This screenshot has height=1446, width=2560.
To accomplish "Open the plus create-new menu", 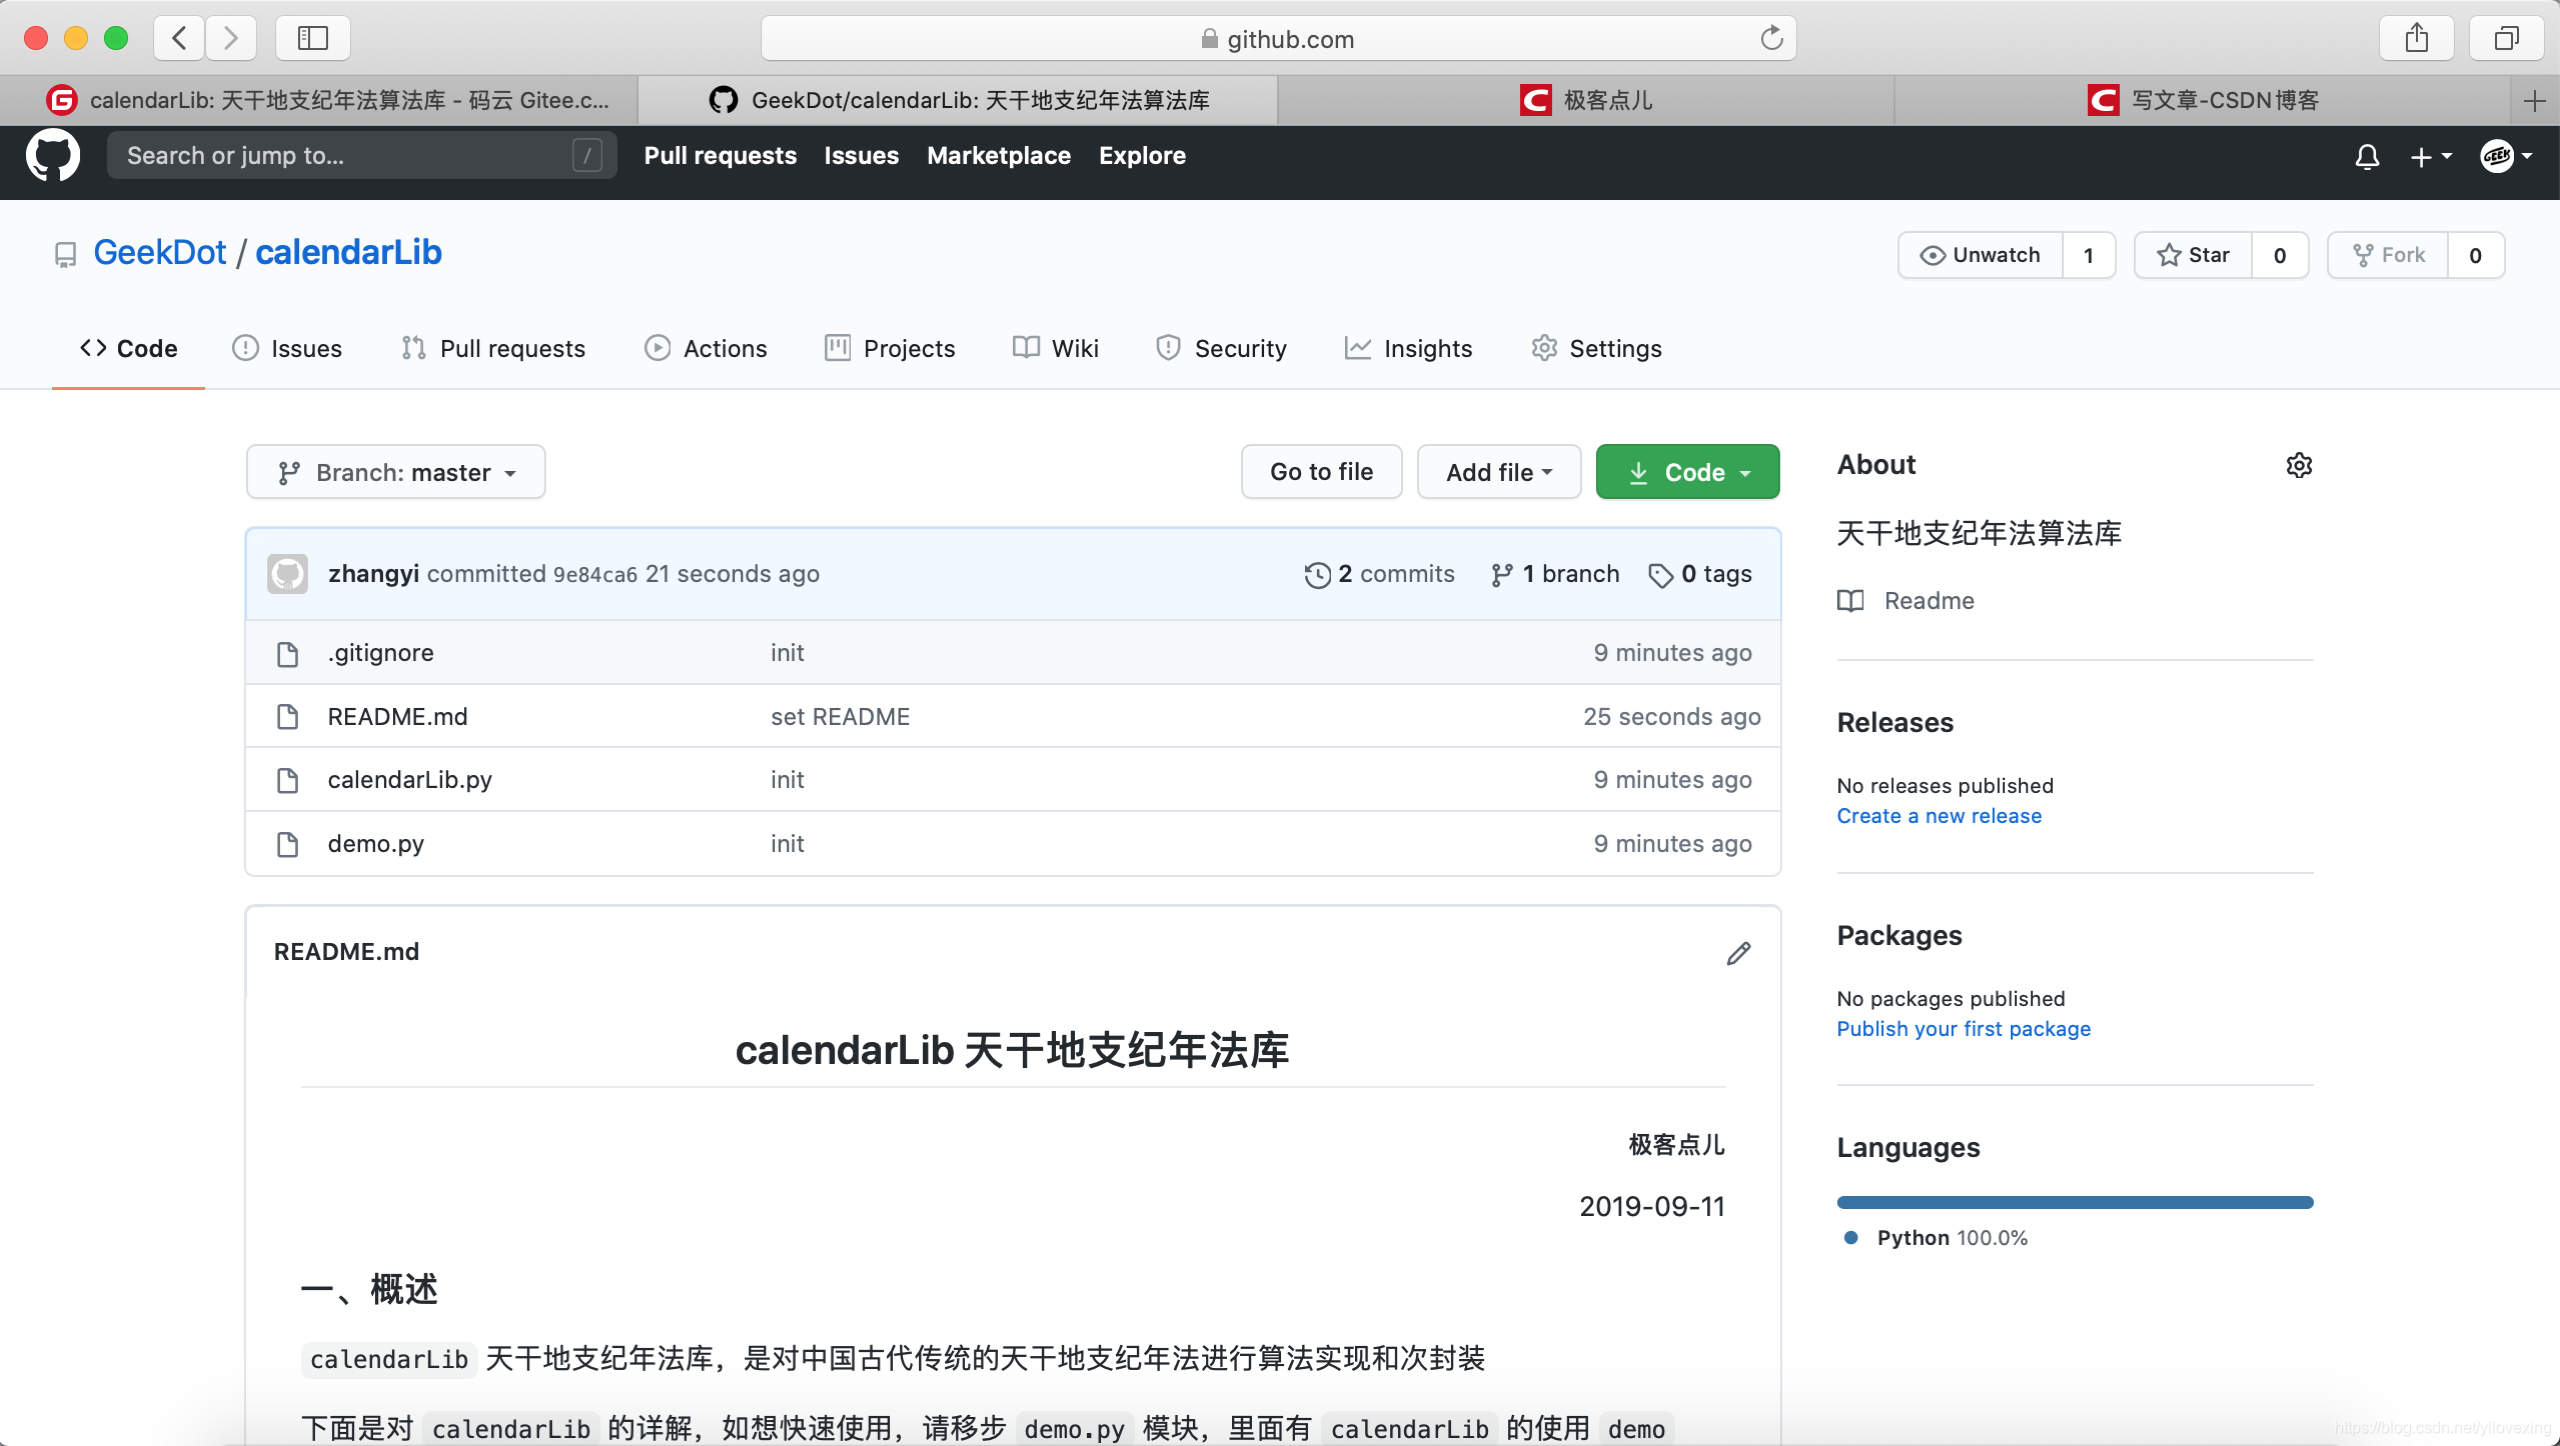I will 2430,157.
